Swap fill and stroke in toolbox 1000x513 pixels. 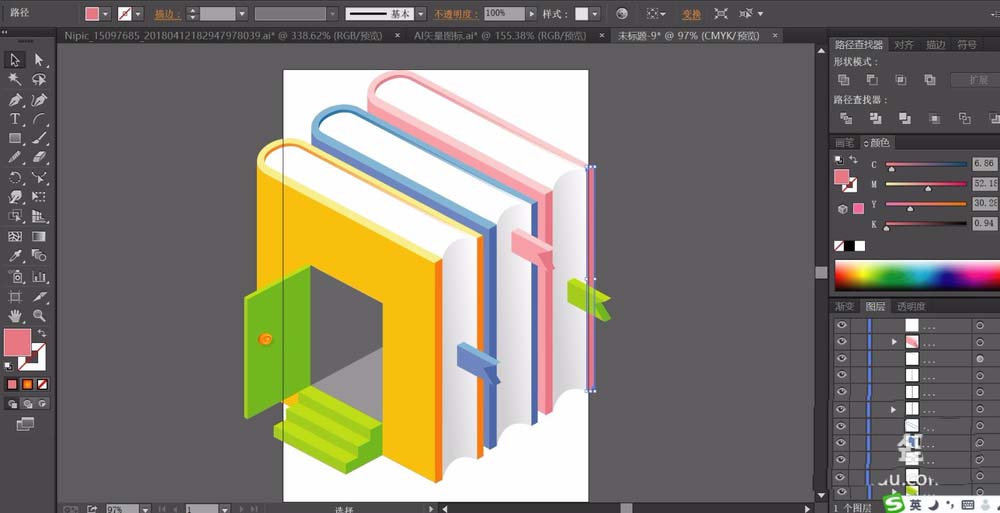point(41,334)
